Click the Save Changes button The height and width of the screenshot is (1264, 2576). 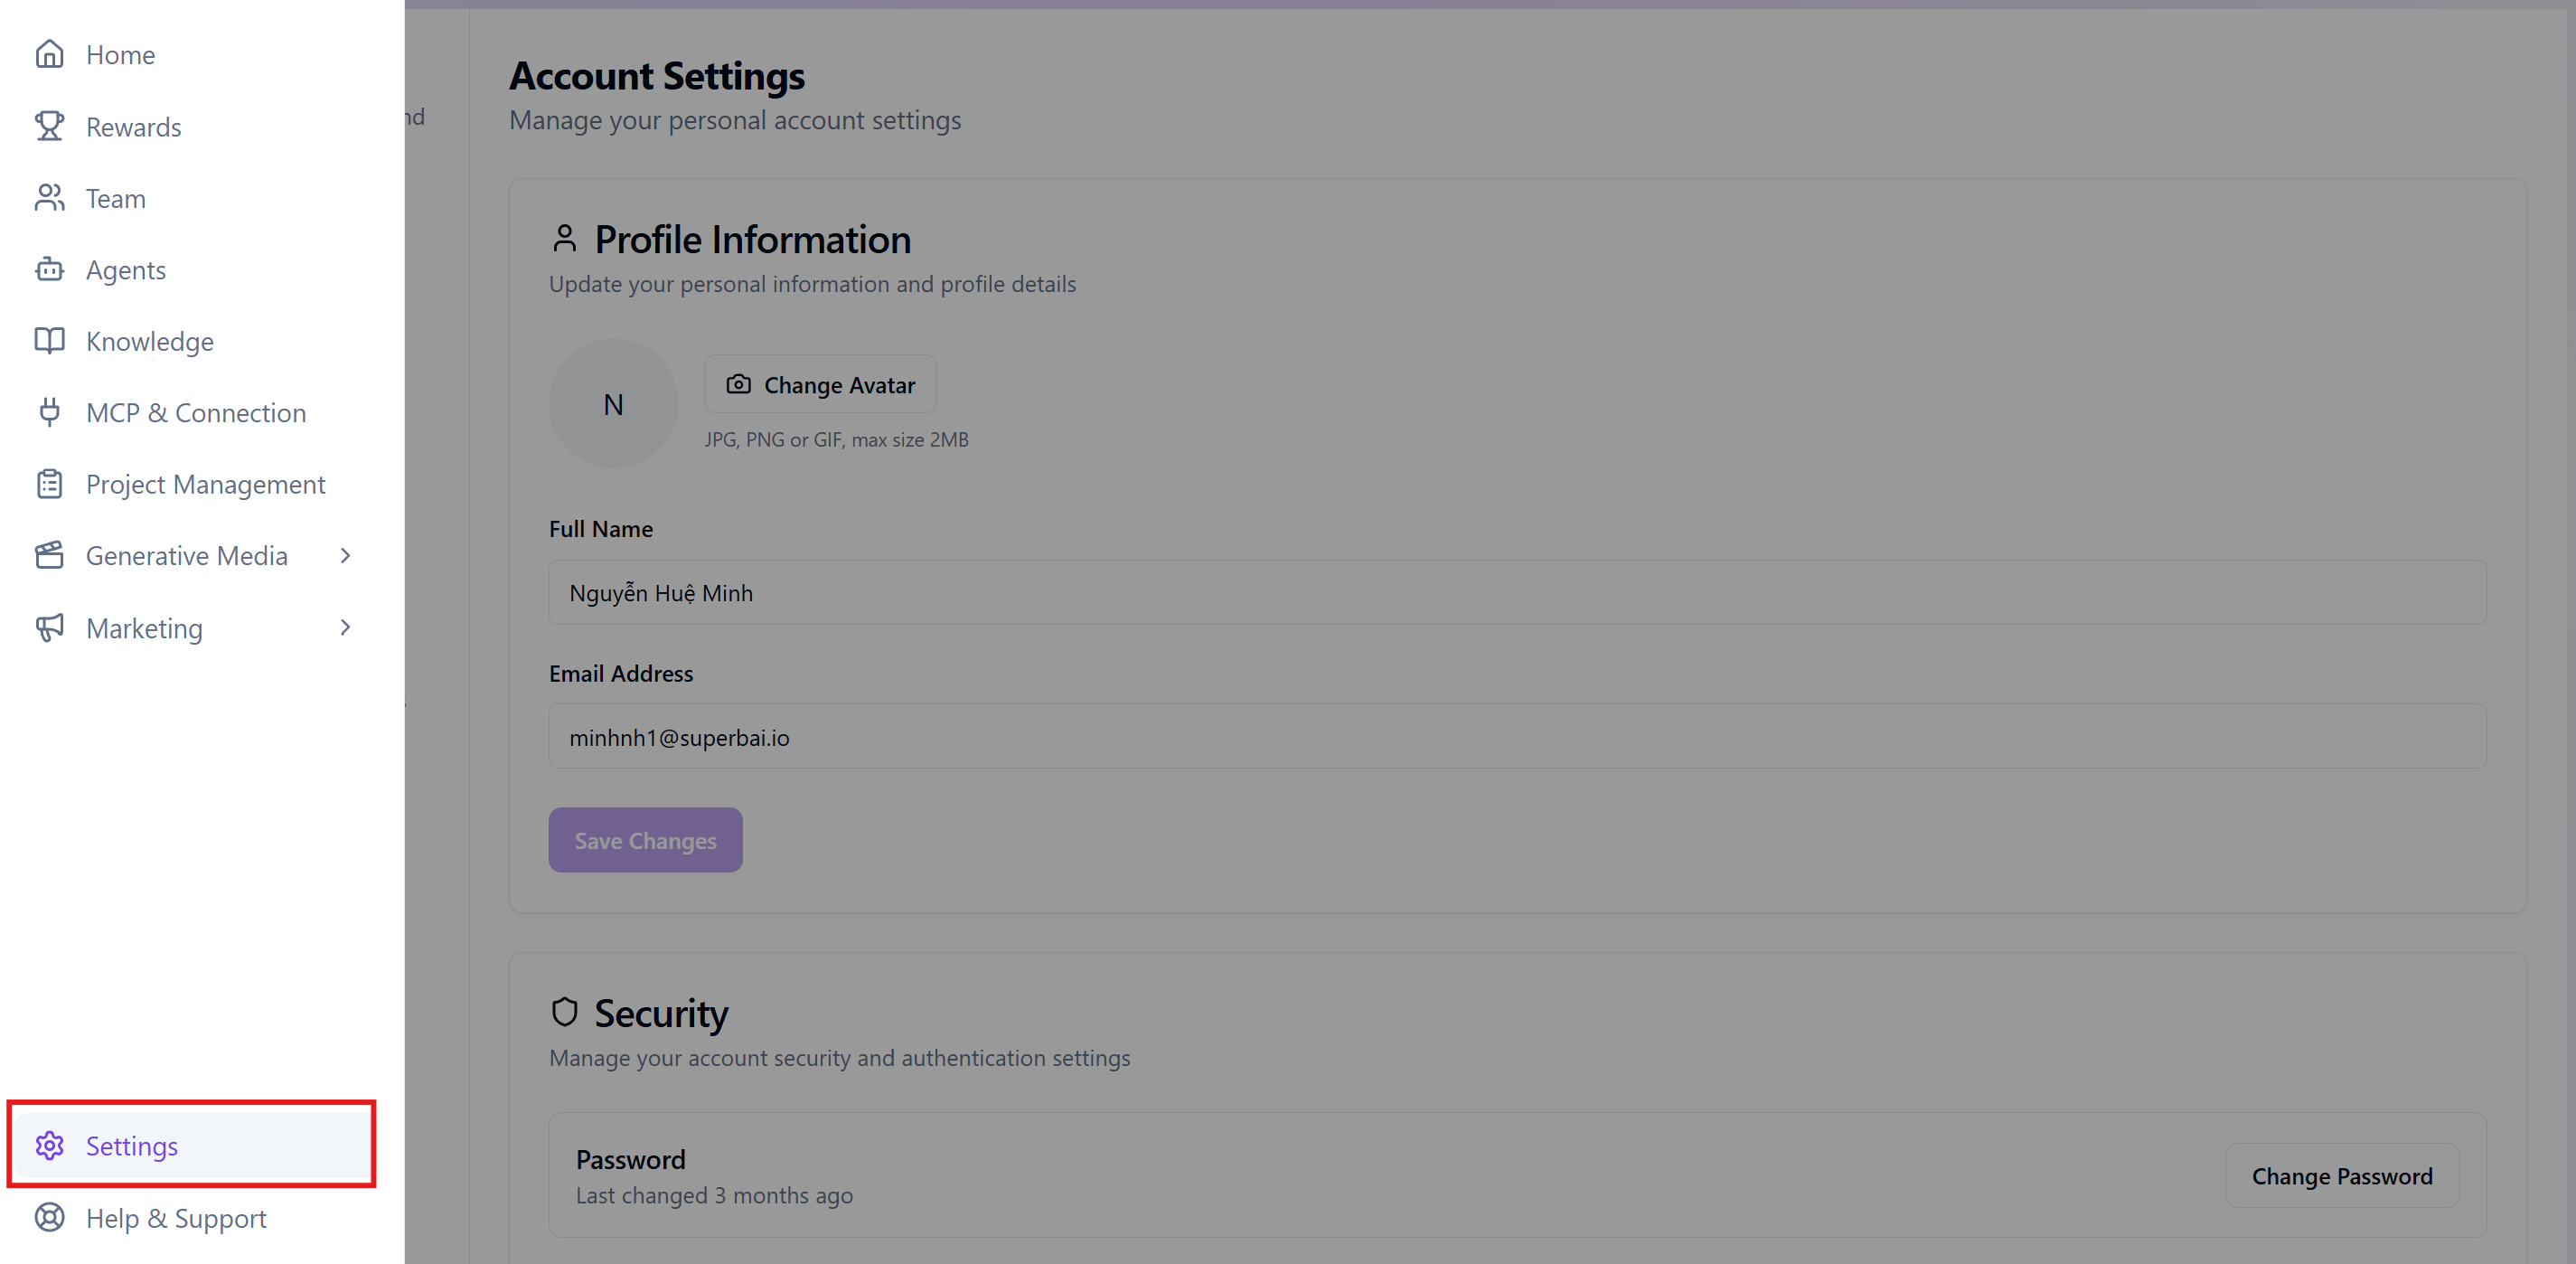[645, 840]
